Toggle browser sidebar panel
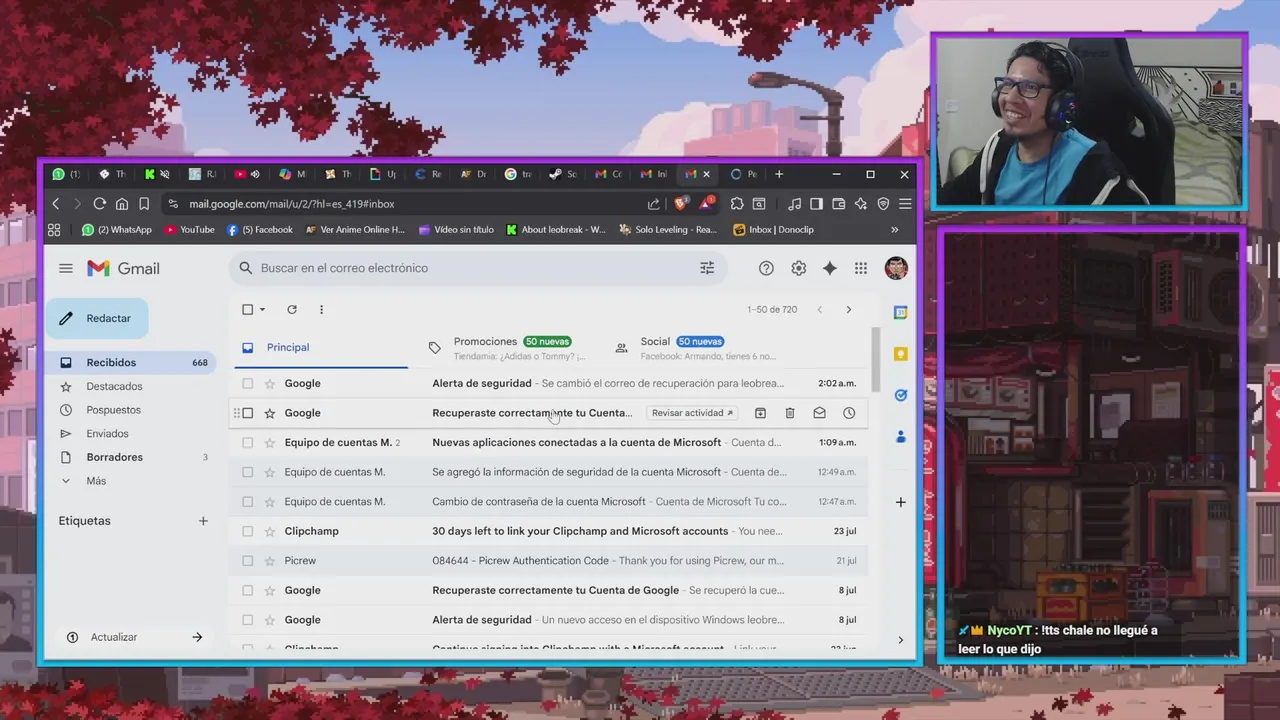Image resolution: width=1280 pixels, height=720 pixels. point(816,204)
